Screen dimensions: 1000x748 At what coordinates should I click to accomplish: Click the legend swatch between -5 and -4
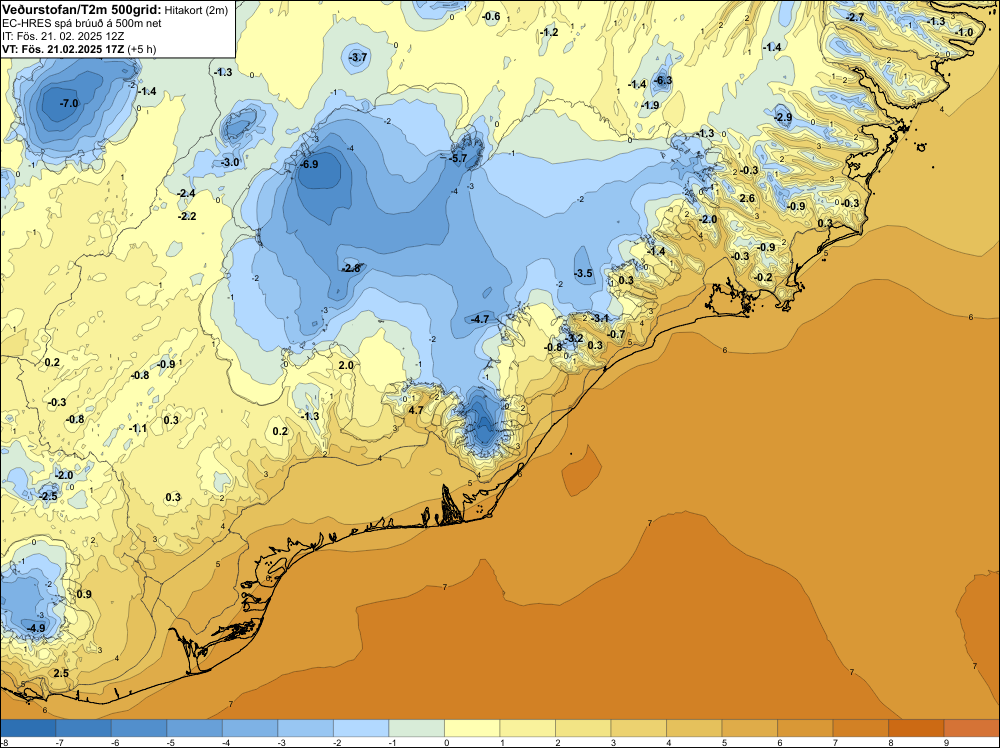point(195,728)
